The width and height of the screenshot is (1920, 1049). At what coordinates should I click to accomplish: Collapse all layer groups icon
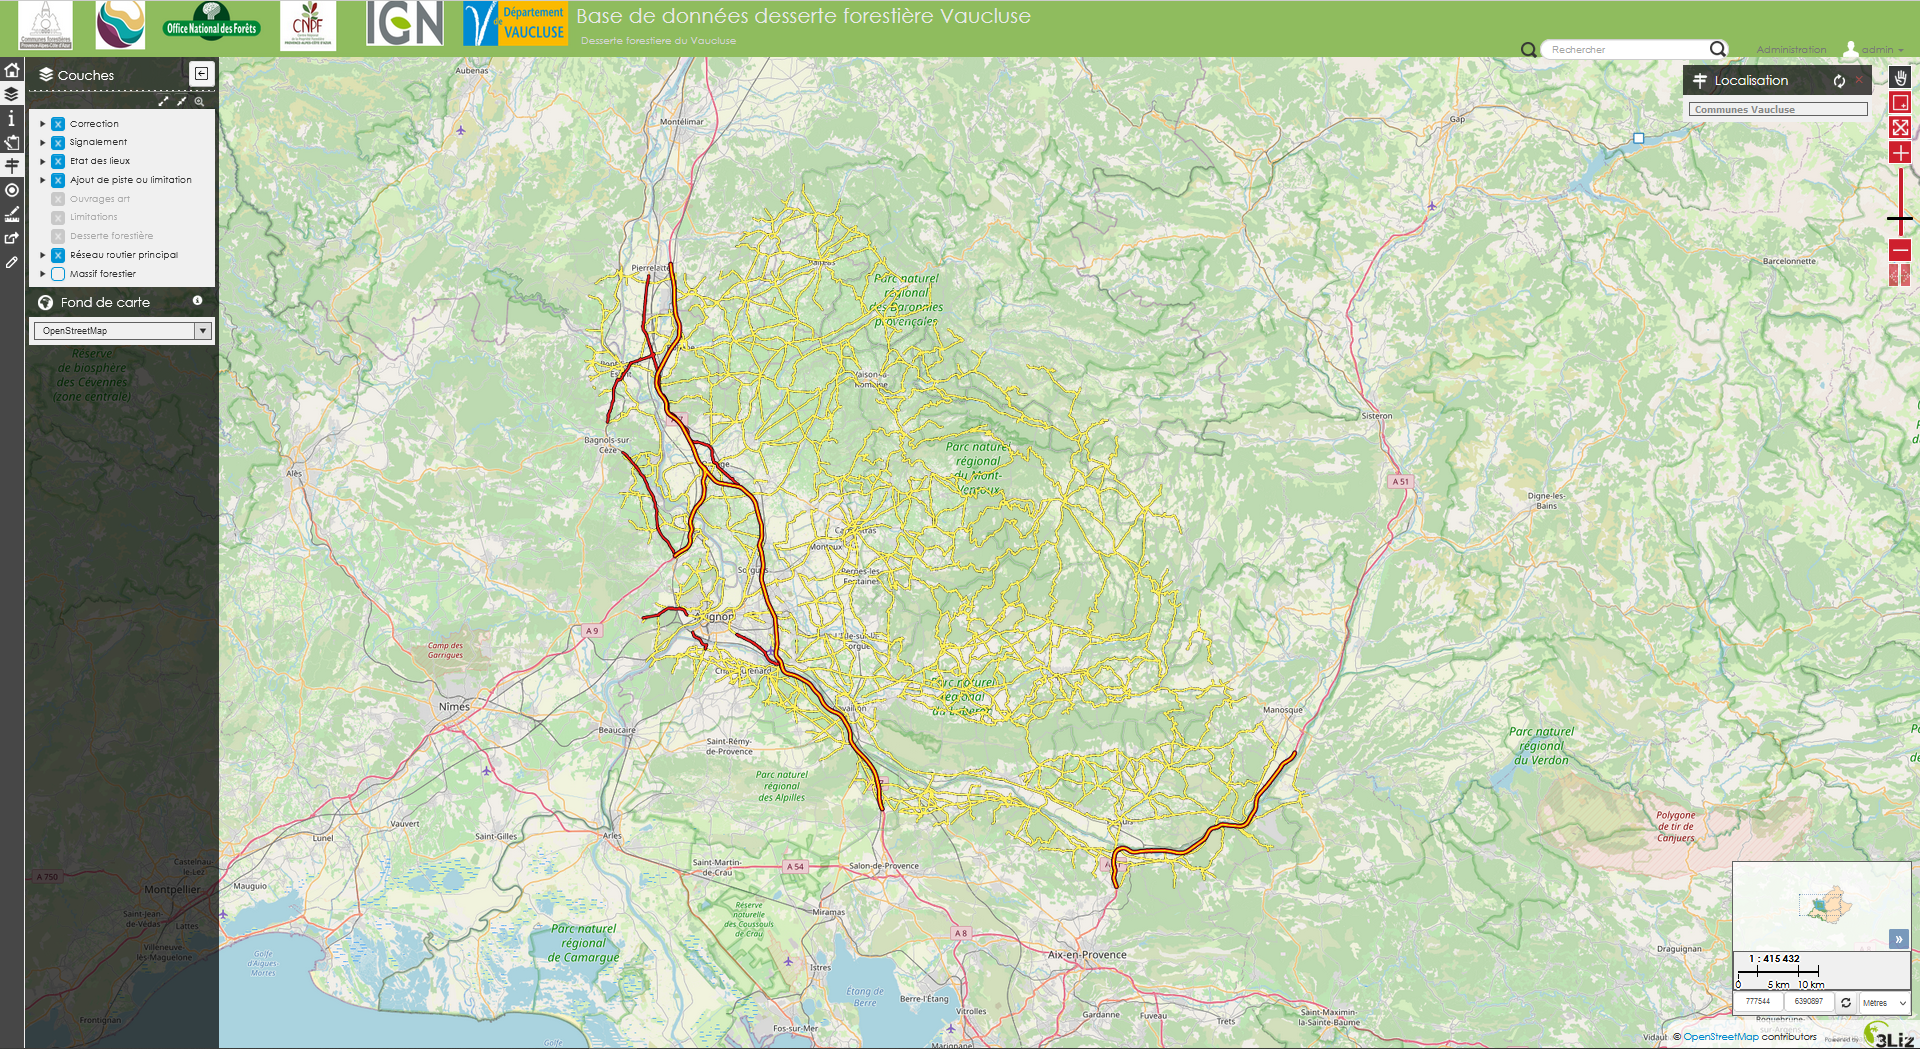pyautogui.click(x=181, y=101)
